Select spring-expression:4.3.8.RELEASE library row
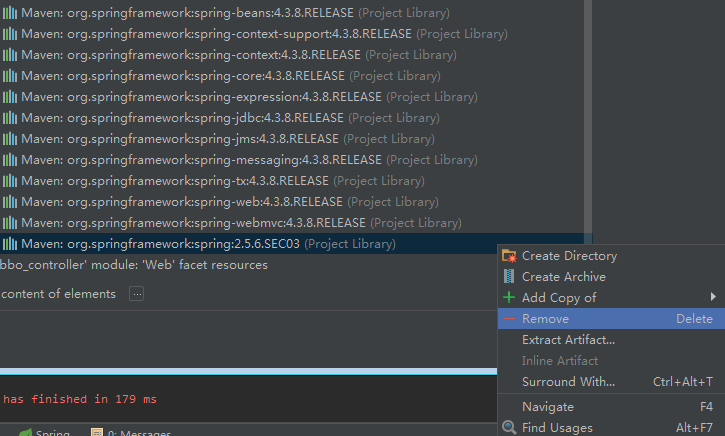Image resolution: width=725 pixels, height=436 pixels. [292, 97]
